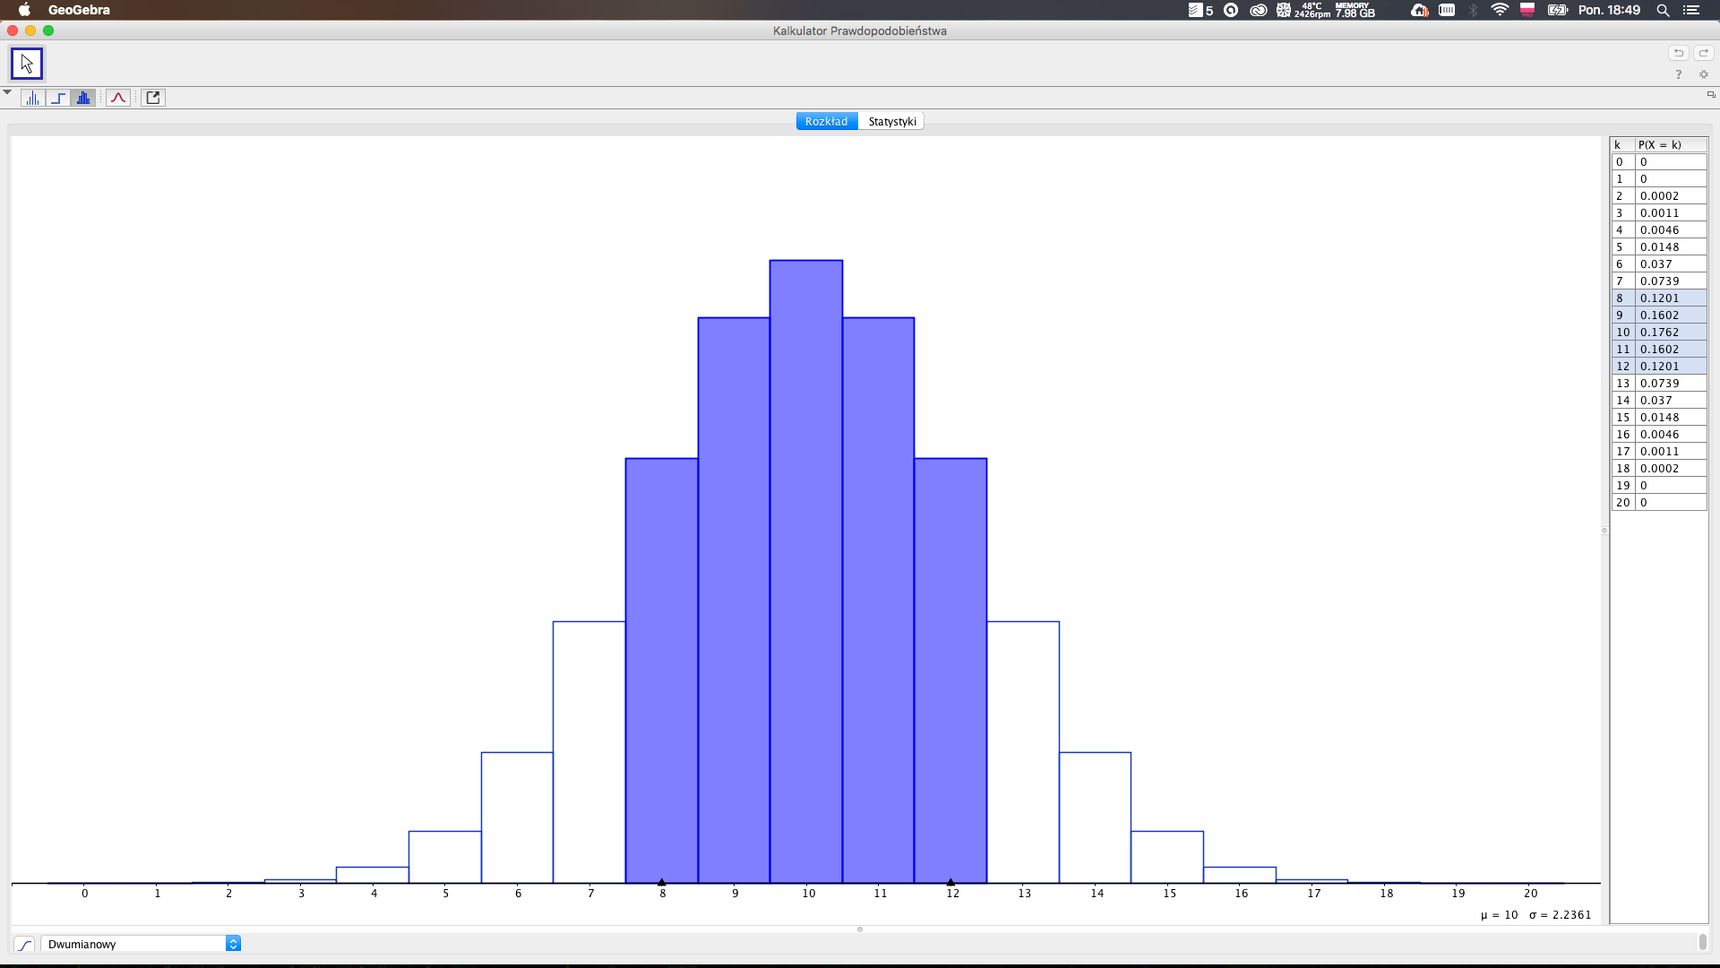Select table row k = 20

[1658, 502]
